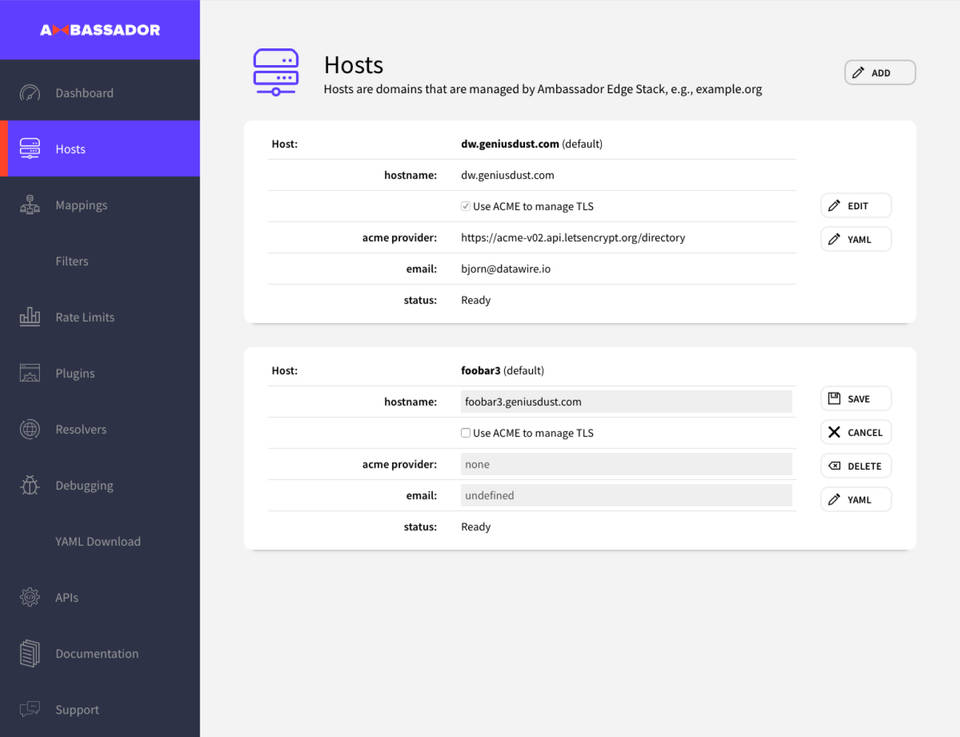Open YAML Download in the sidebar
This screenshot has height=737, width=960.
point(98,541)
